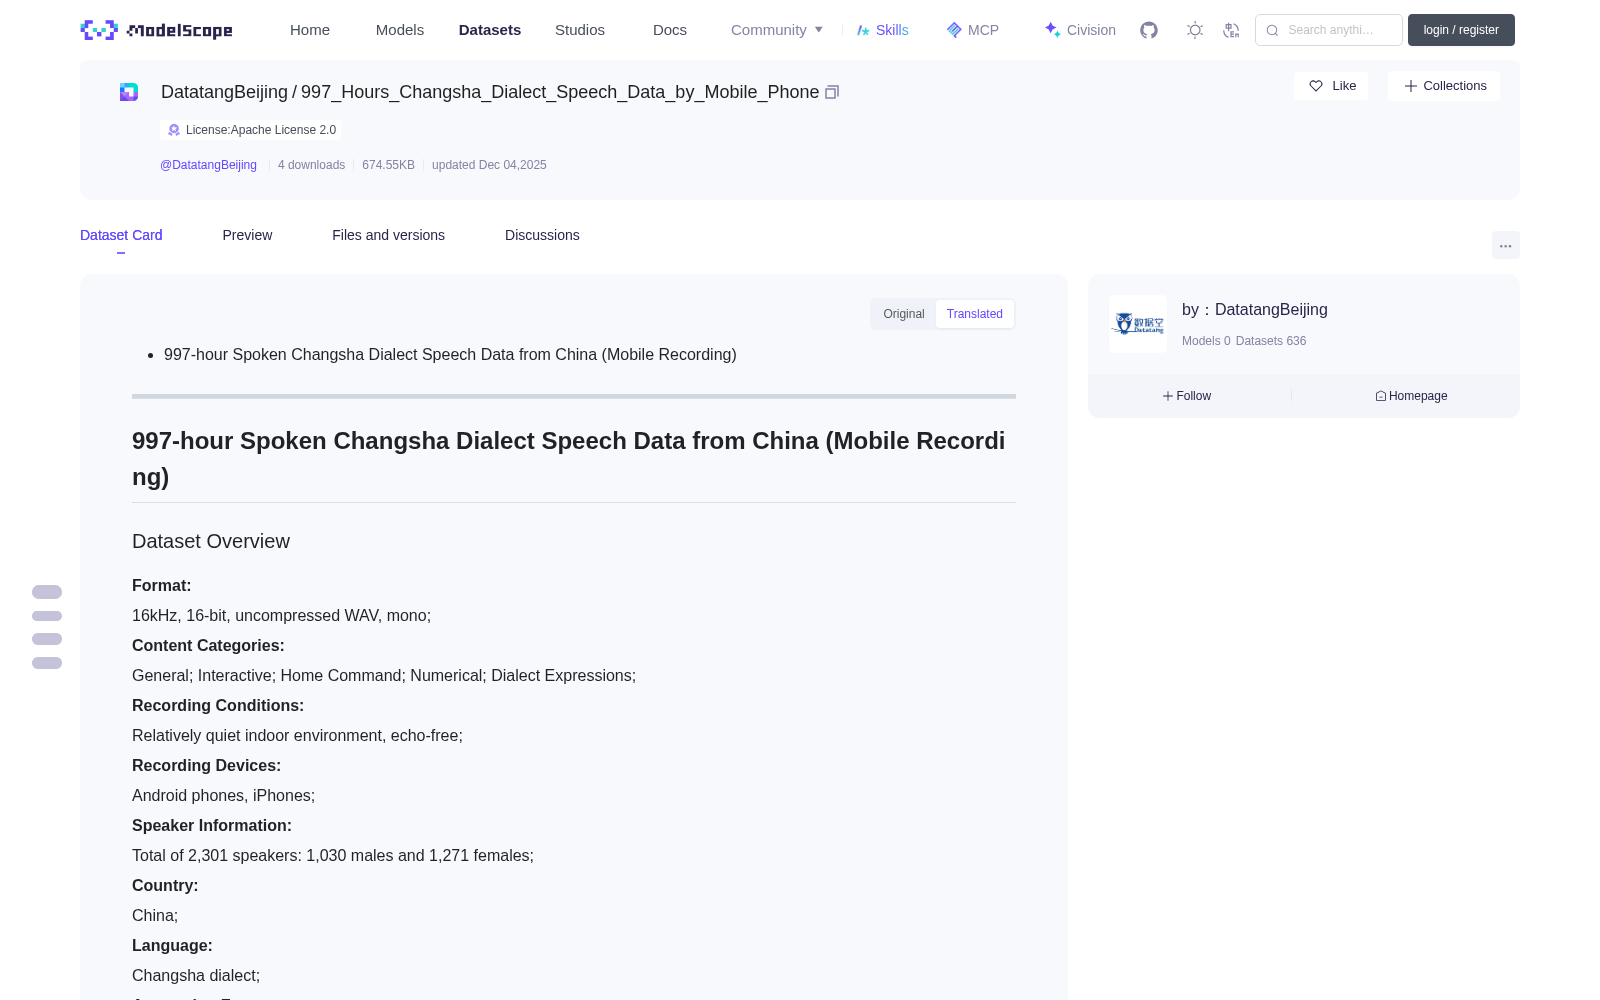Click 'Relatively quiet indoor environment, echo-free;'
Screen dimensions: 1600x1000
(x=297, y=736)
